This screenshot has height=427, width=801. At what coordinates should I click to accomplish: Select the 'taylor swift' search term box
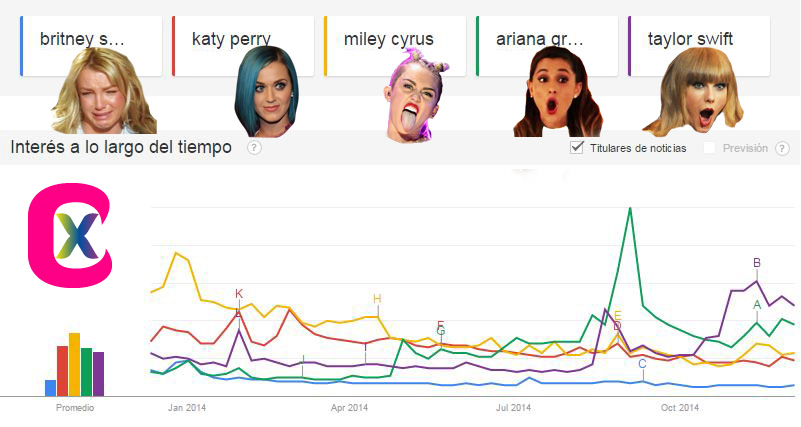tap(700, 40)
